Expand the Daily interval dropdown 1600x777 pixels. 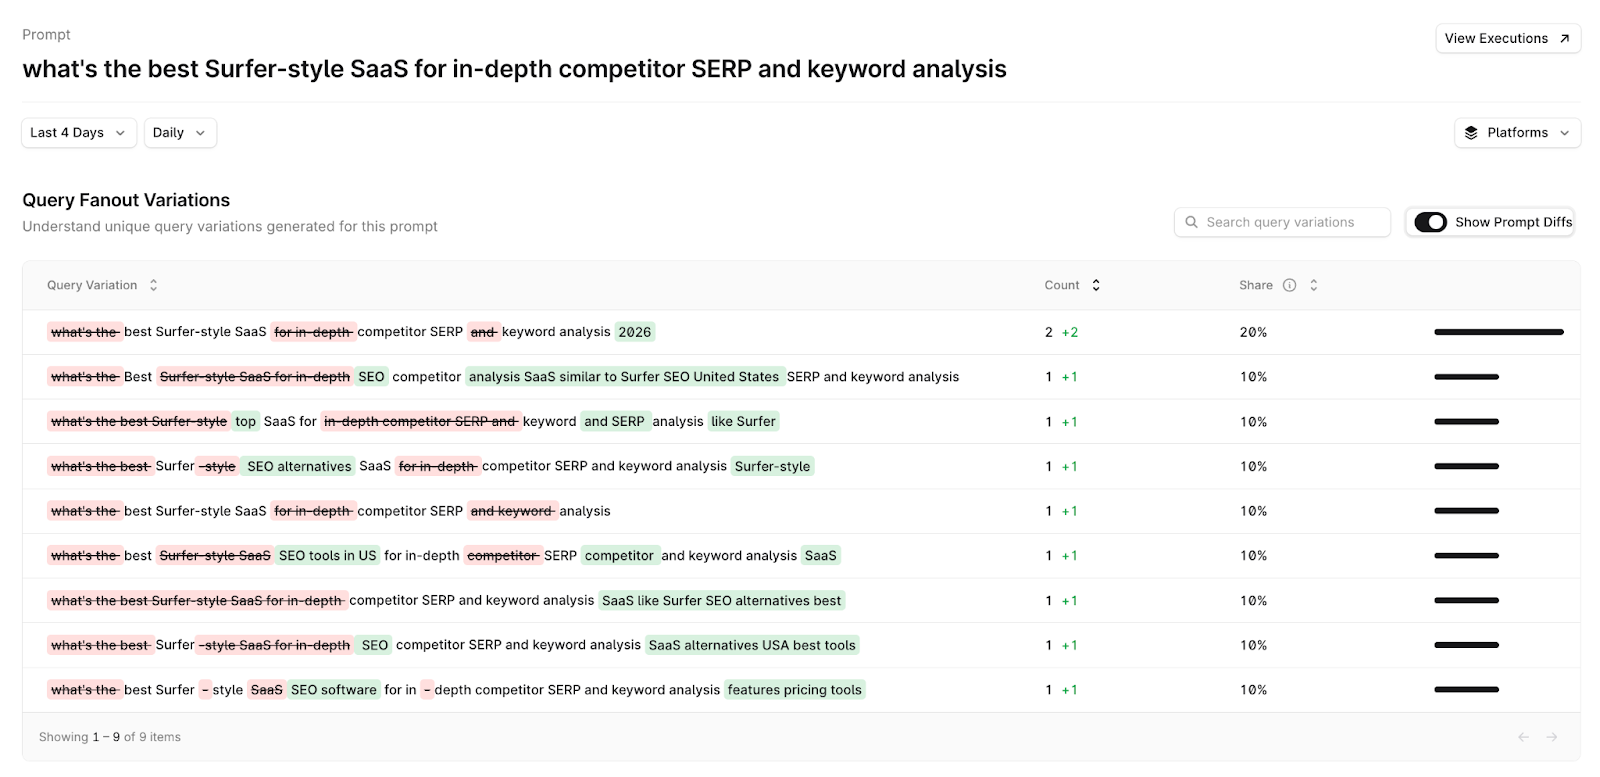[x=180, y=133]
